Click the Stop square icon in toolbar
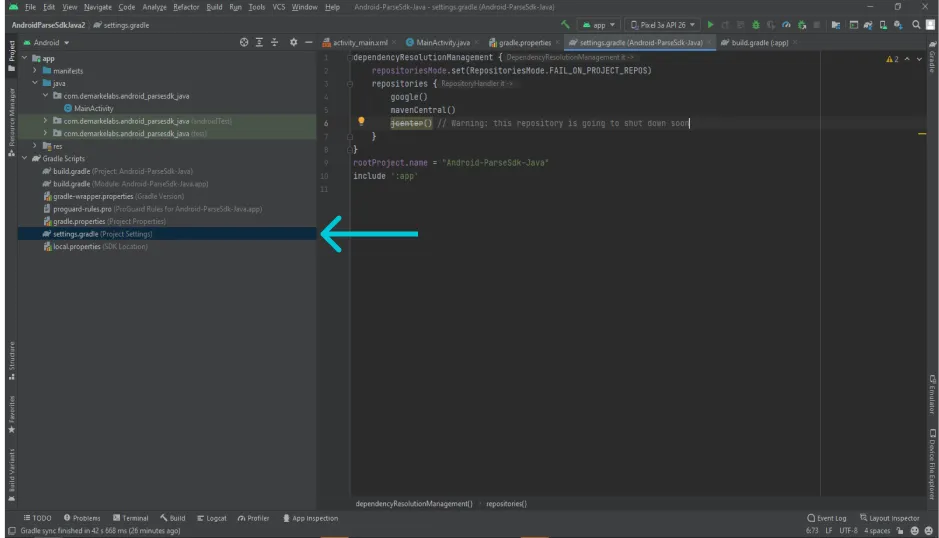Viewport: 939px width, 538px height. click(817, 25)
